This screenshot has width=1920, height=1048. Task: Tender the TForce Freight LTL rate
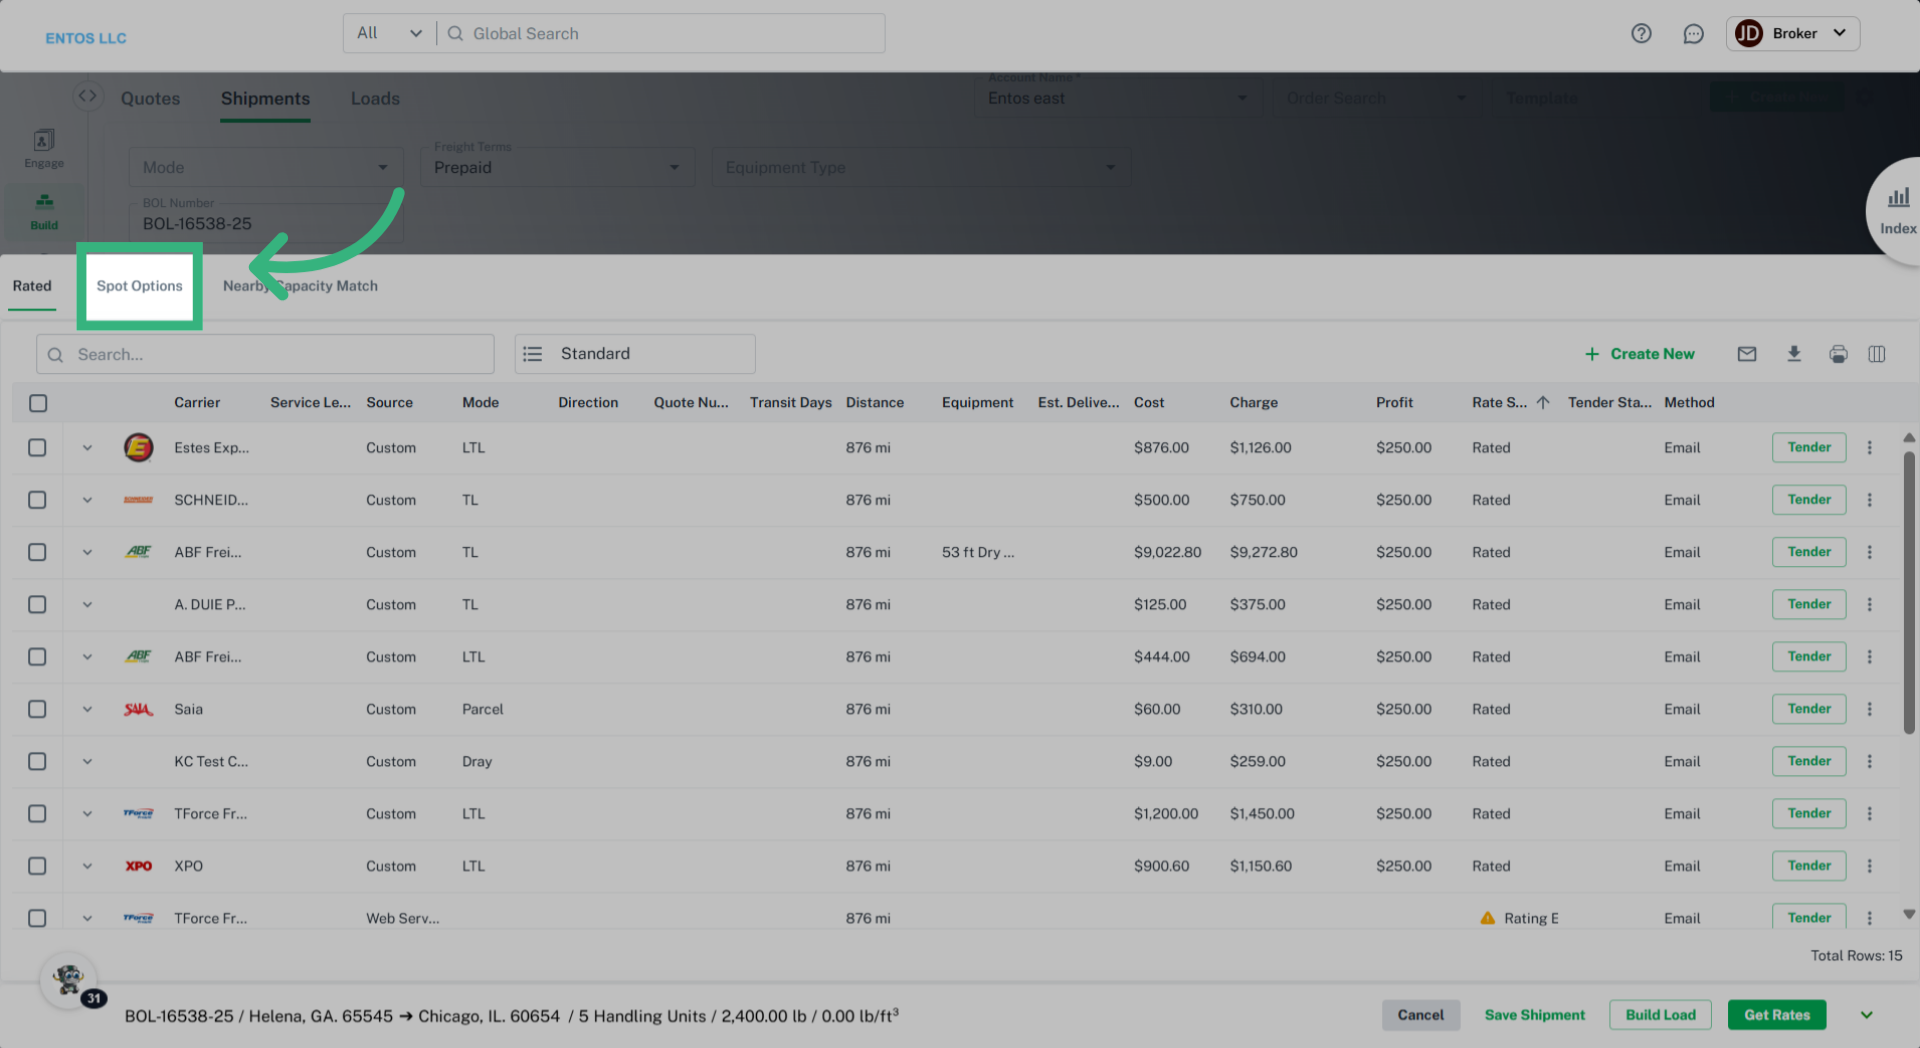[1808, 814]
